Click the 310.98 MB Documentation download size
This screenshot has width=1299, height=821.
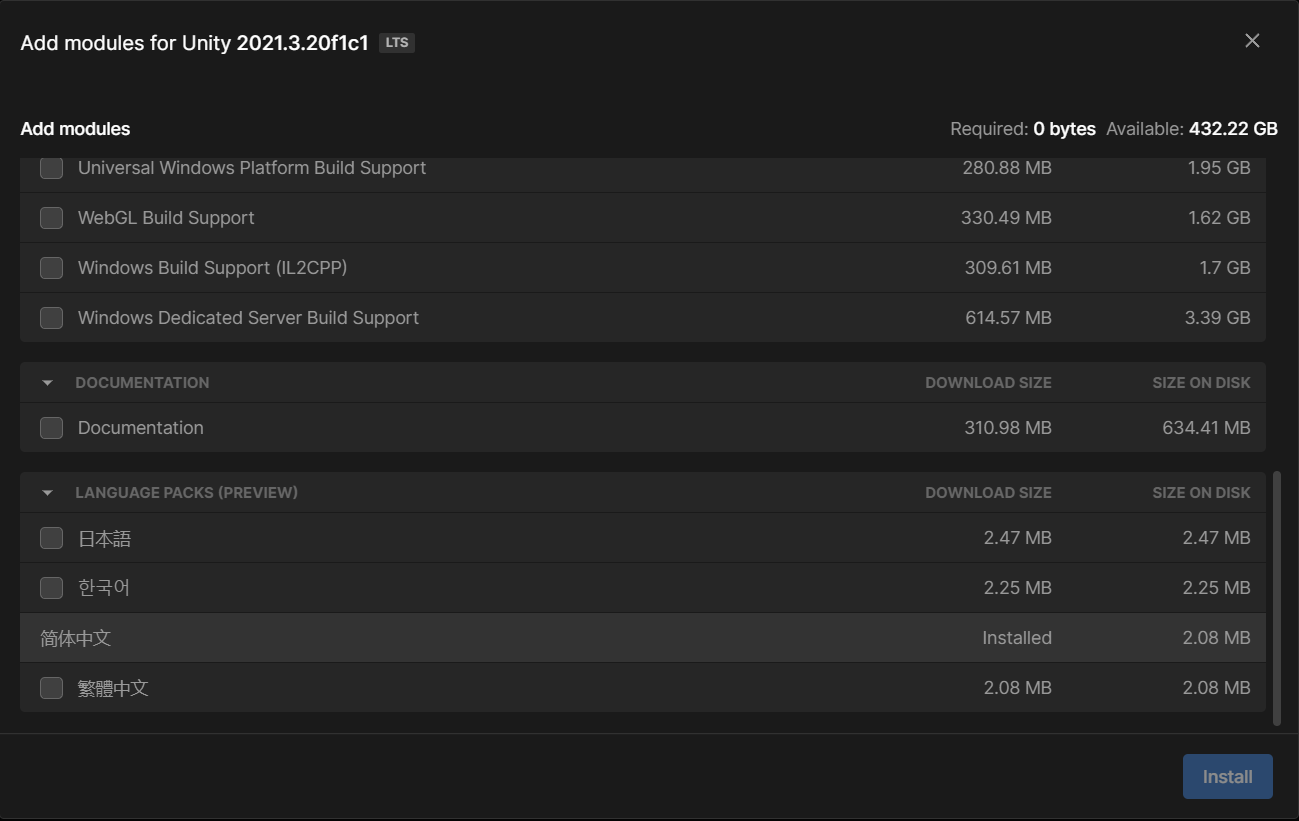pos(1008,428)
